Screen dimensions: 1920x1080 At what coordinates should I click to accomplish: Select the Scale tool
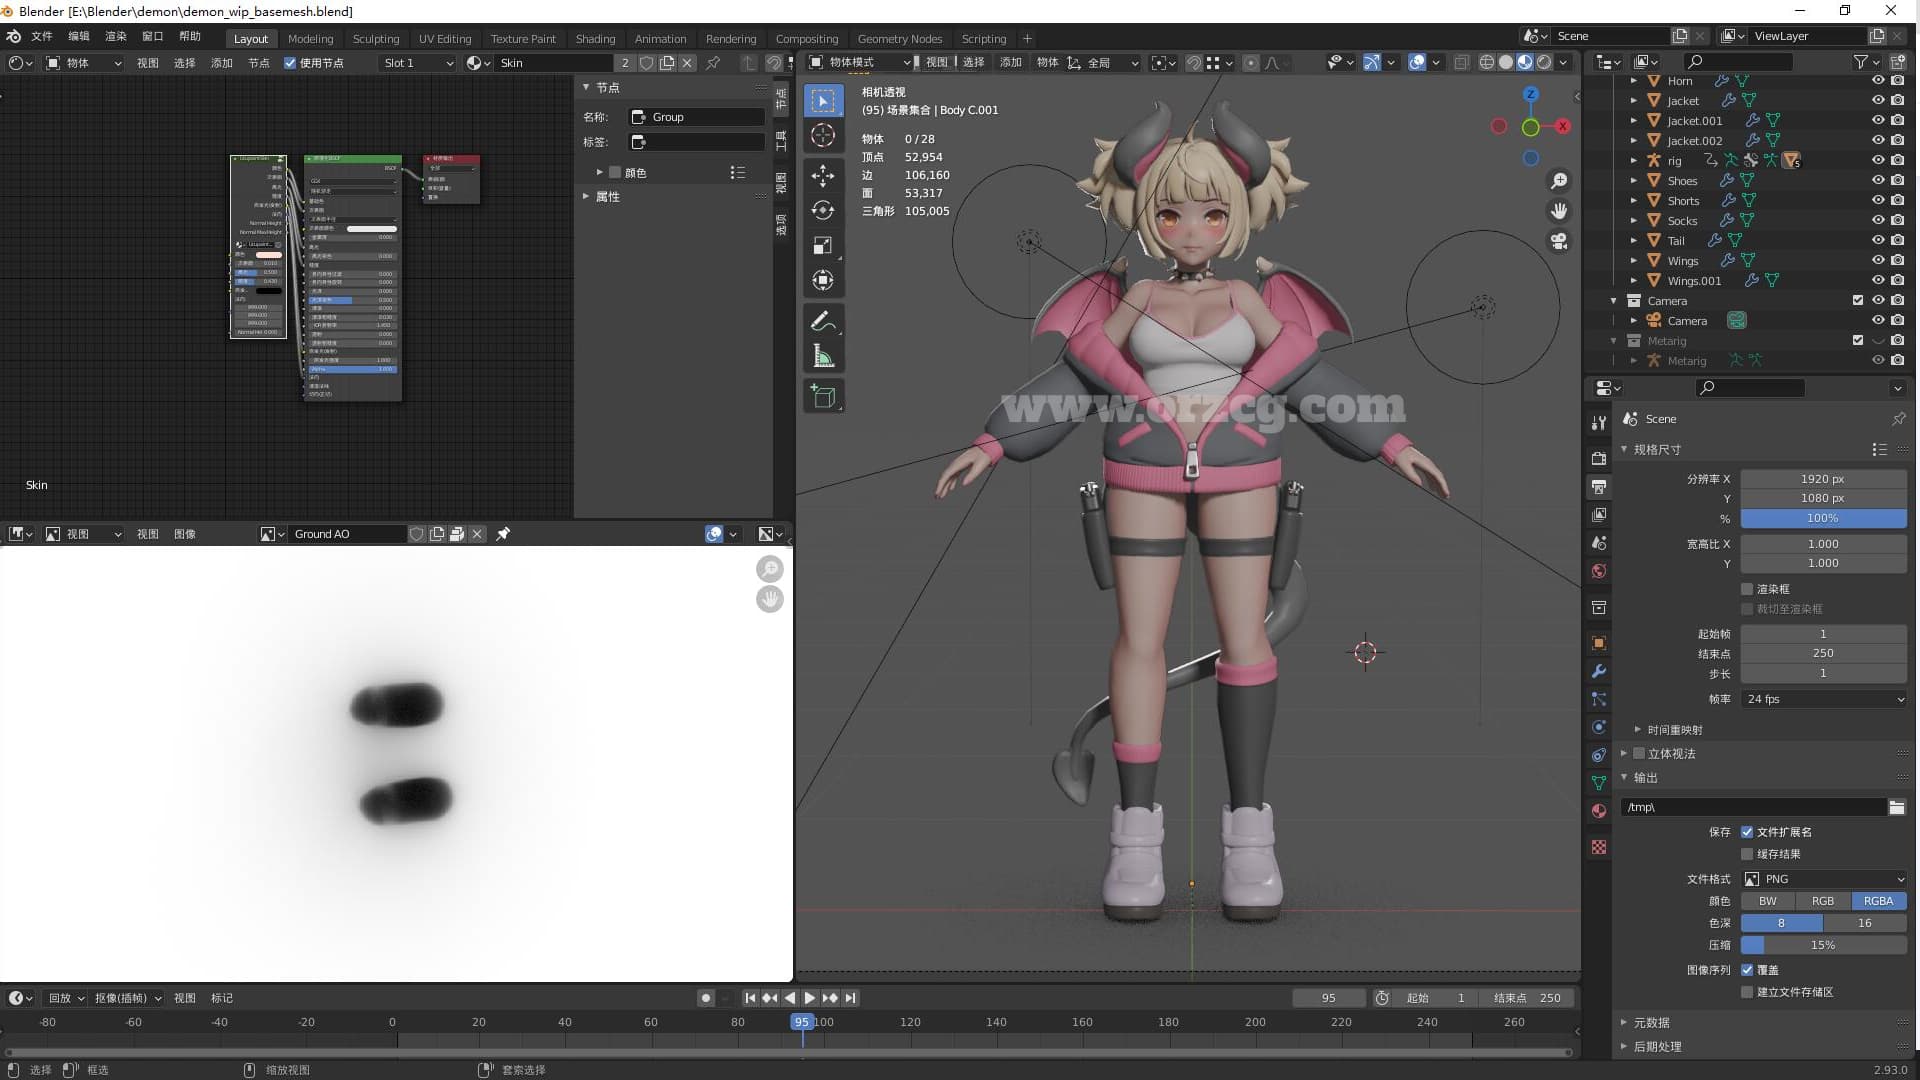823,246
